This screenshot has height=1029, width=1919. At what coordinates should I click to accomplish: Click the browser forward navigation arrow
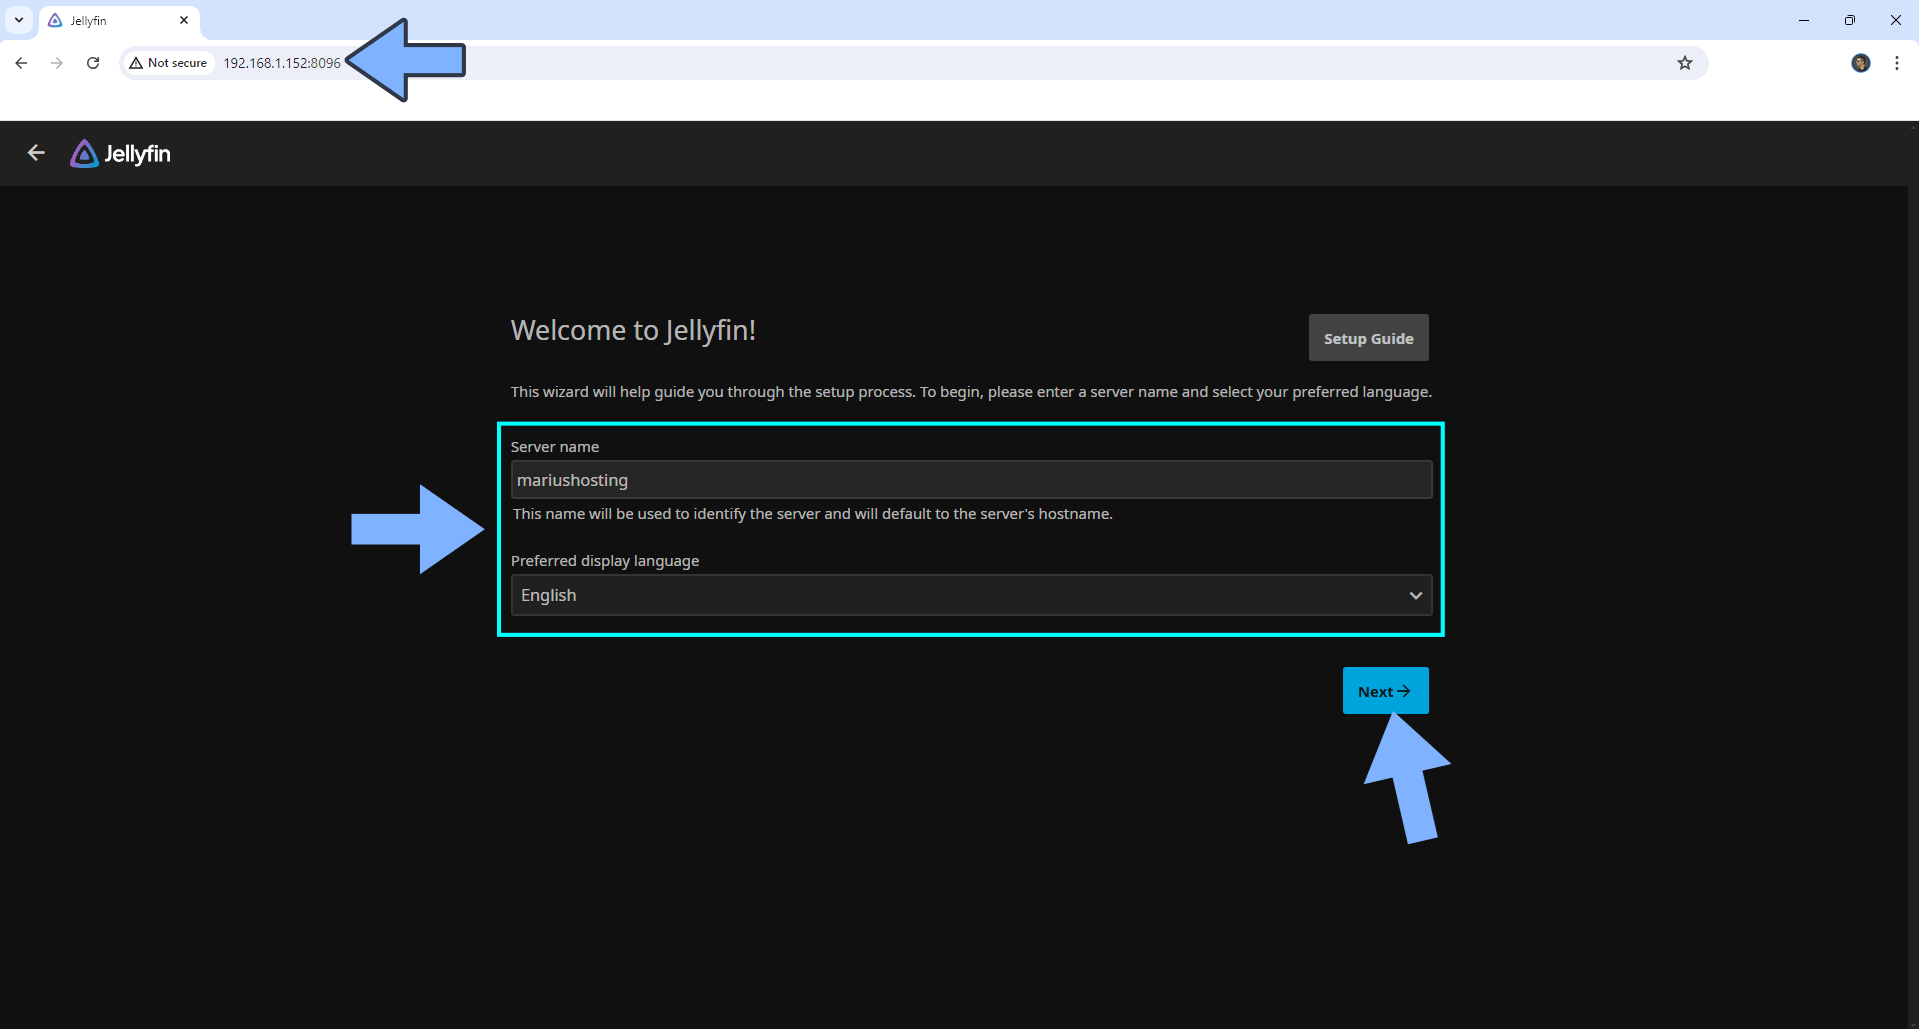pos(57,63)
